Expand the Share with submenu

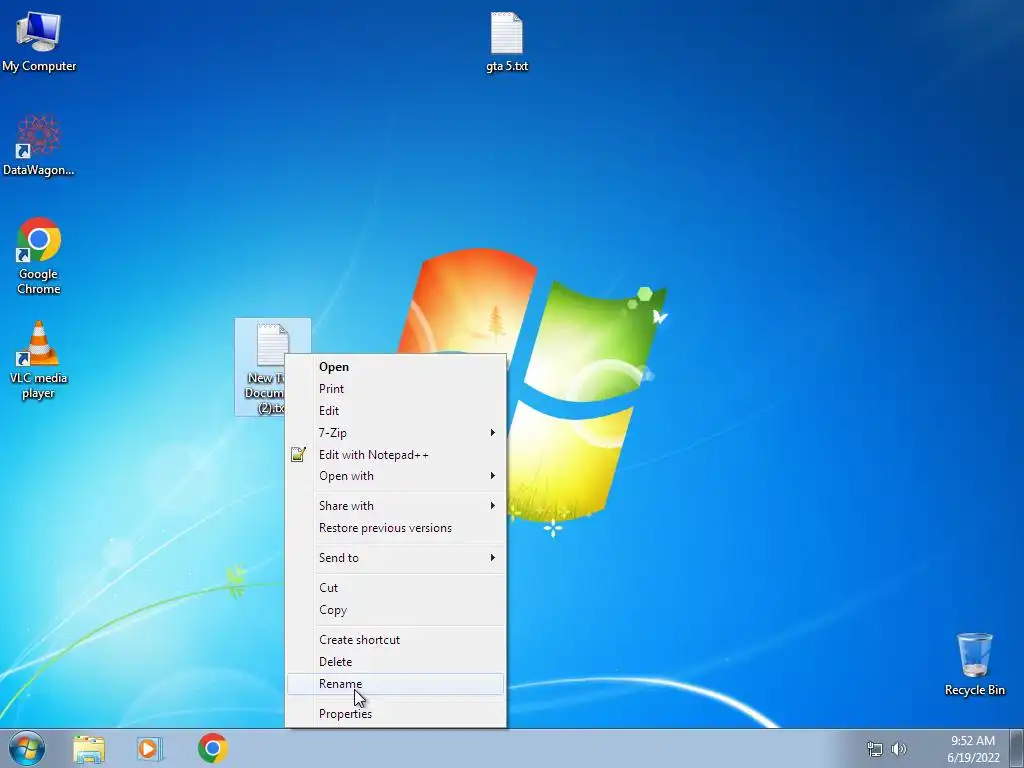(x=396, y=506)
